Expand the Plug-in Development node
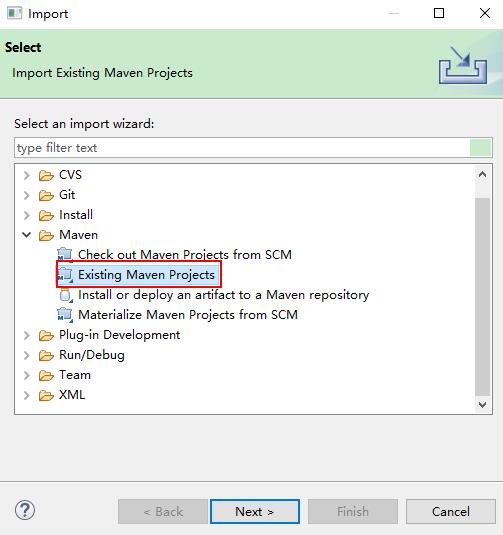This screenshot has width=503, height=535. tap(27, 335)
